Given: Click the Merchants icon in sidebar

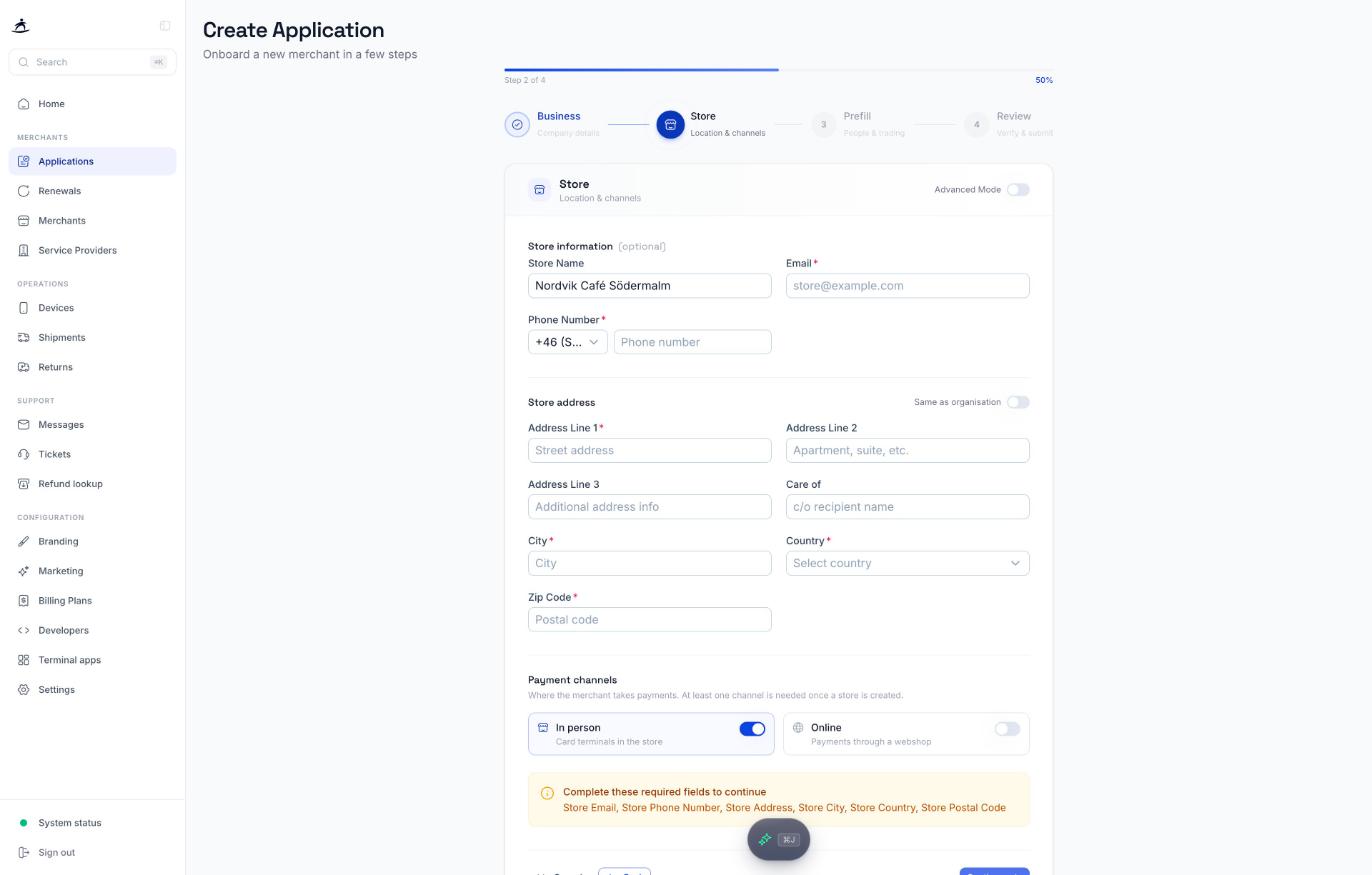Looking at the screenshot, I should click(x=24, y=221).
